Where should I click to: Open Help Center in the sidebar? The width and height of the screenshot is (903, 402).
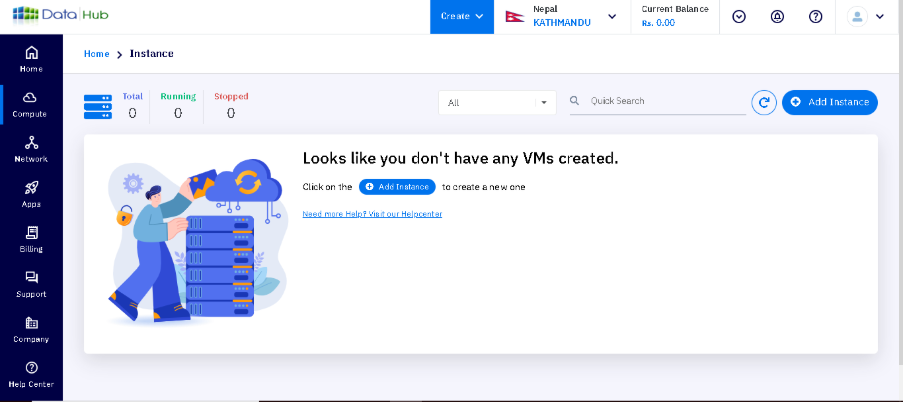(x=31, y=374)
